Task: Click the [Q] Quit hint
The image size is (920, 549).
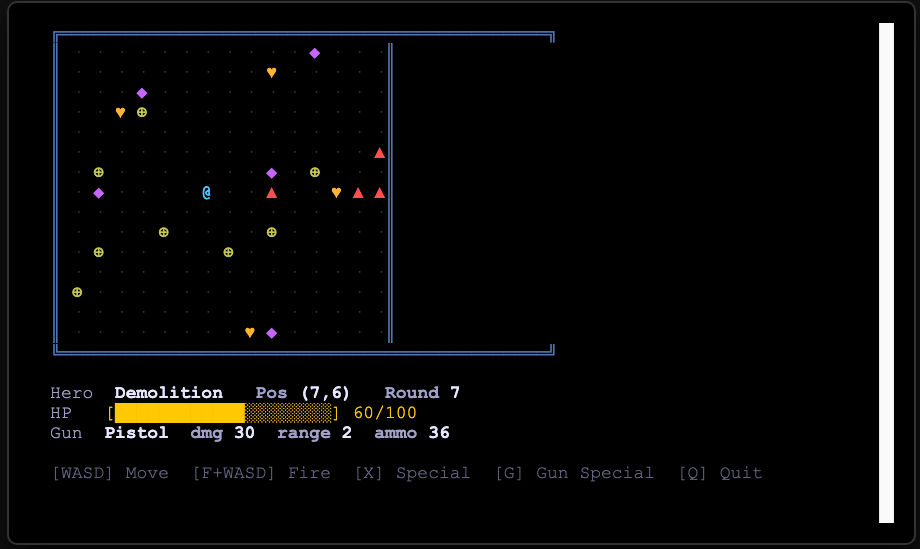Action: click(721, 473)
